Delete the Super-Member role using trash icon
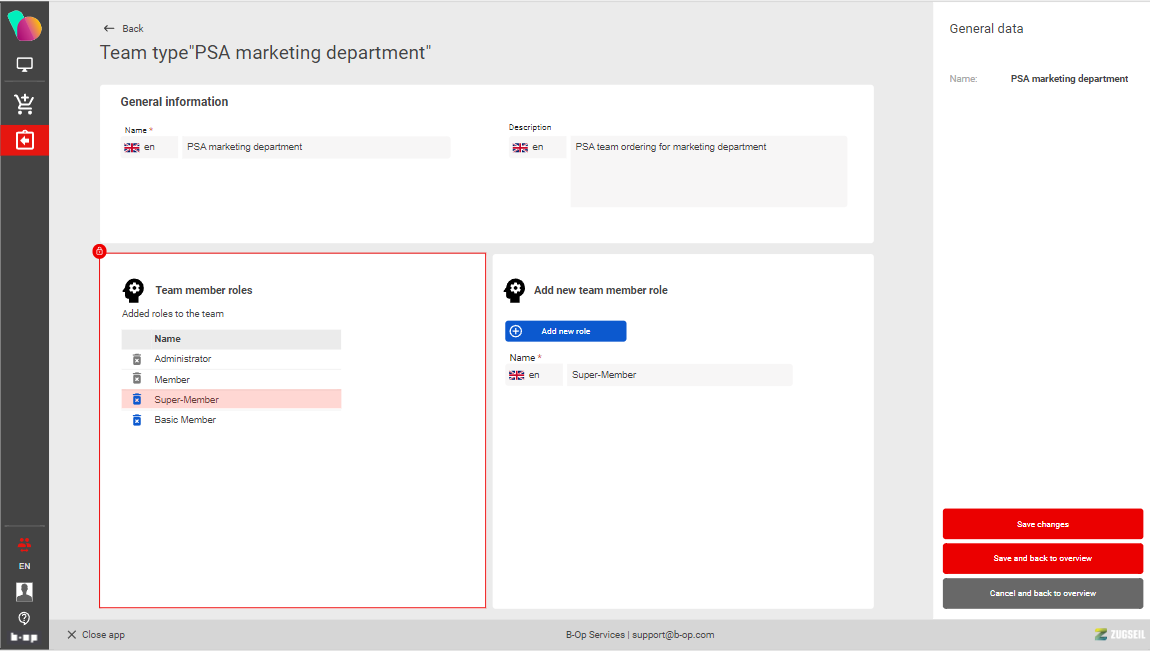The height and width of the screenshot is (651, 1150). (x=137, y=400)
